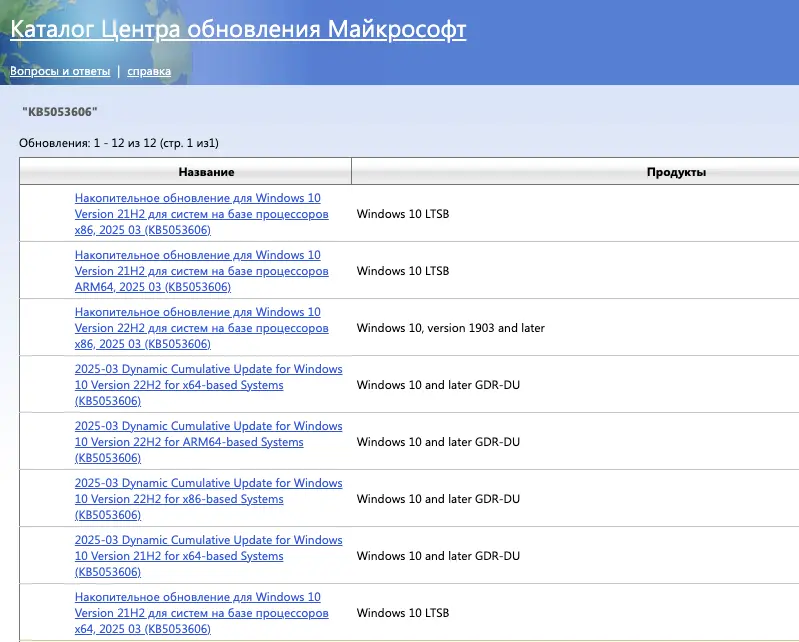Viewport: 799px width, 642px height.
Task: Open Dynamic Cumulative Update 22H2 x64 link
Action: (x=208, y=385)
